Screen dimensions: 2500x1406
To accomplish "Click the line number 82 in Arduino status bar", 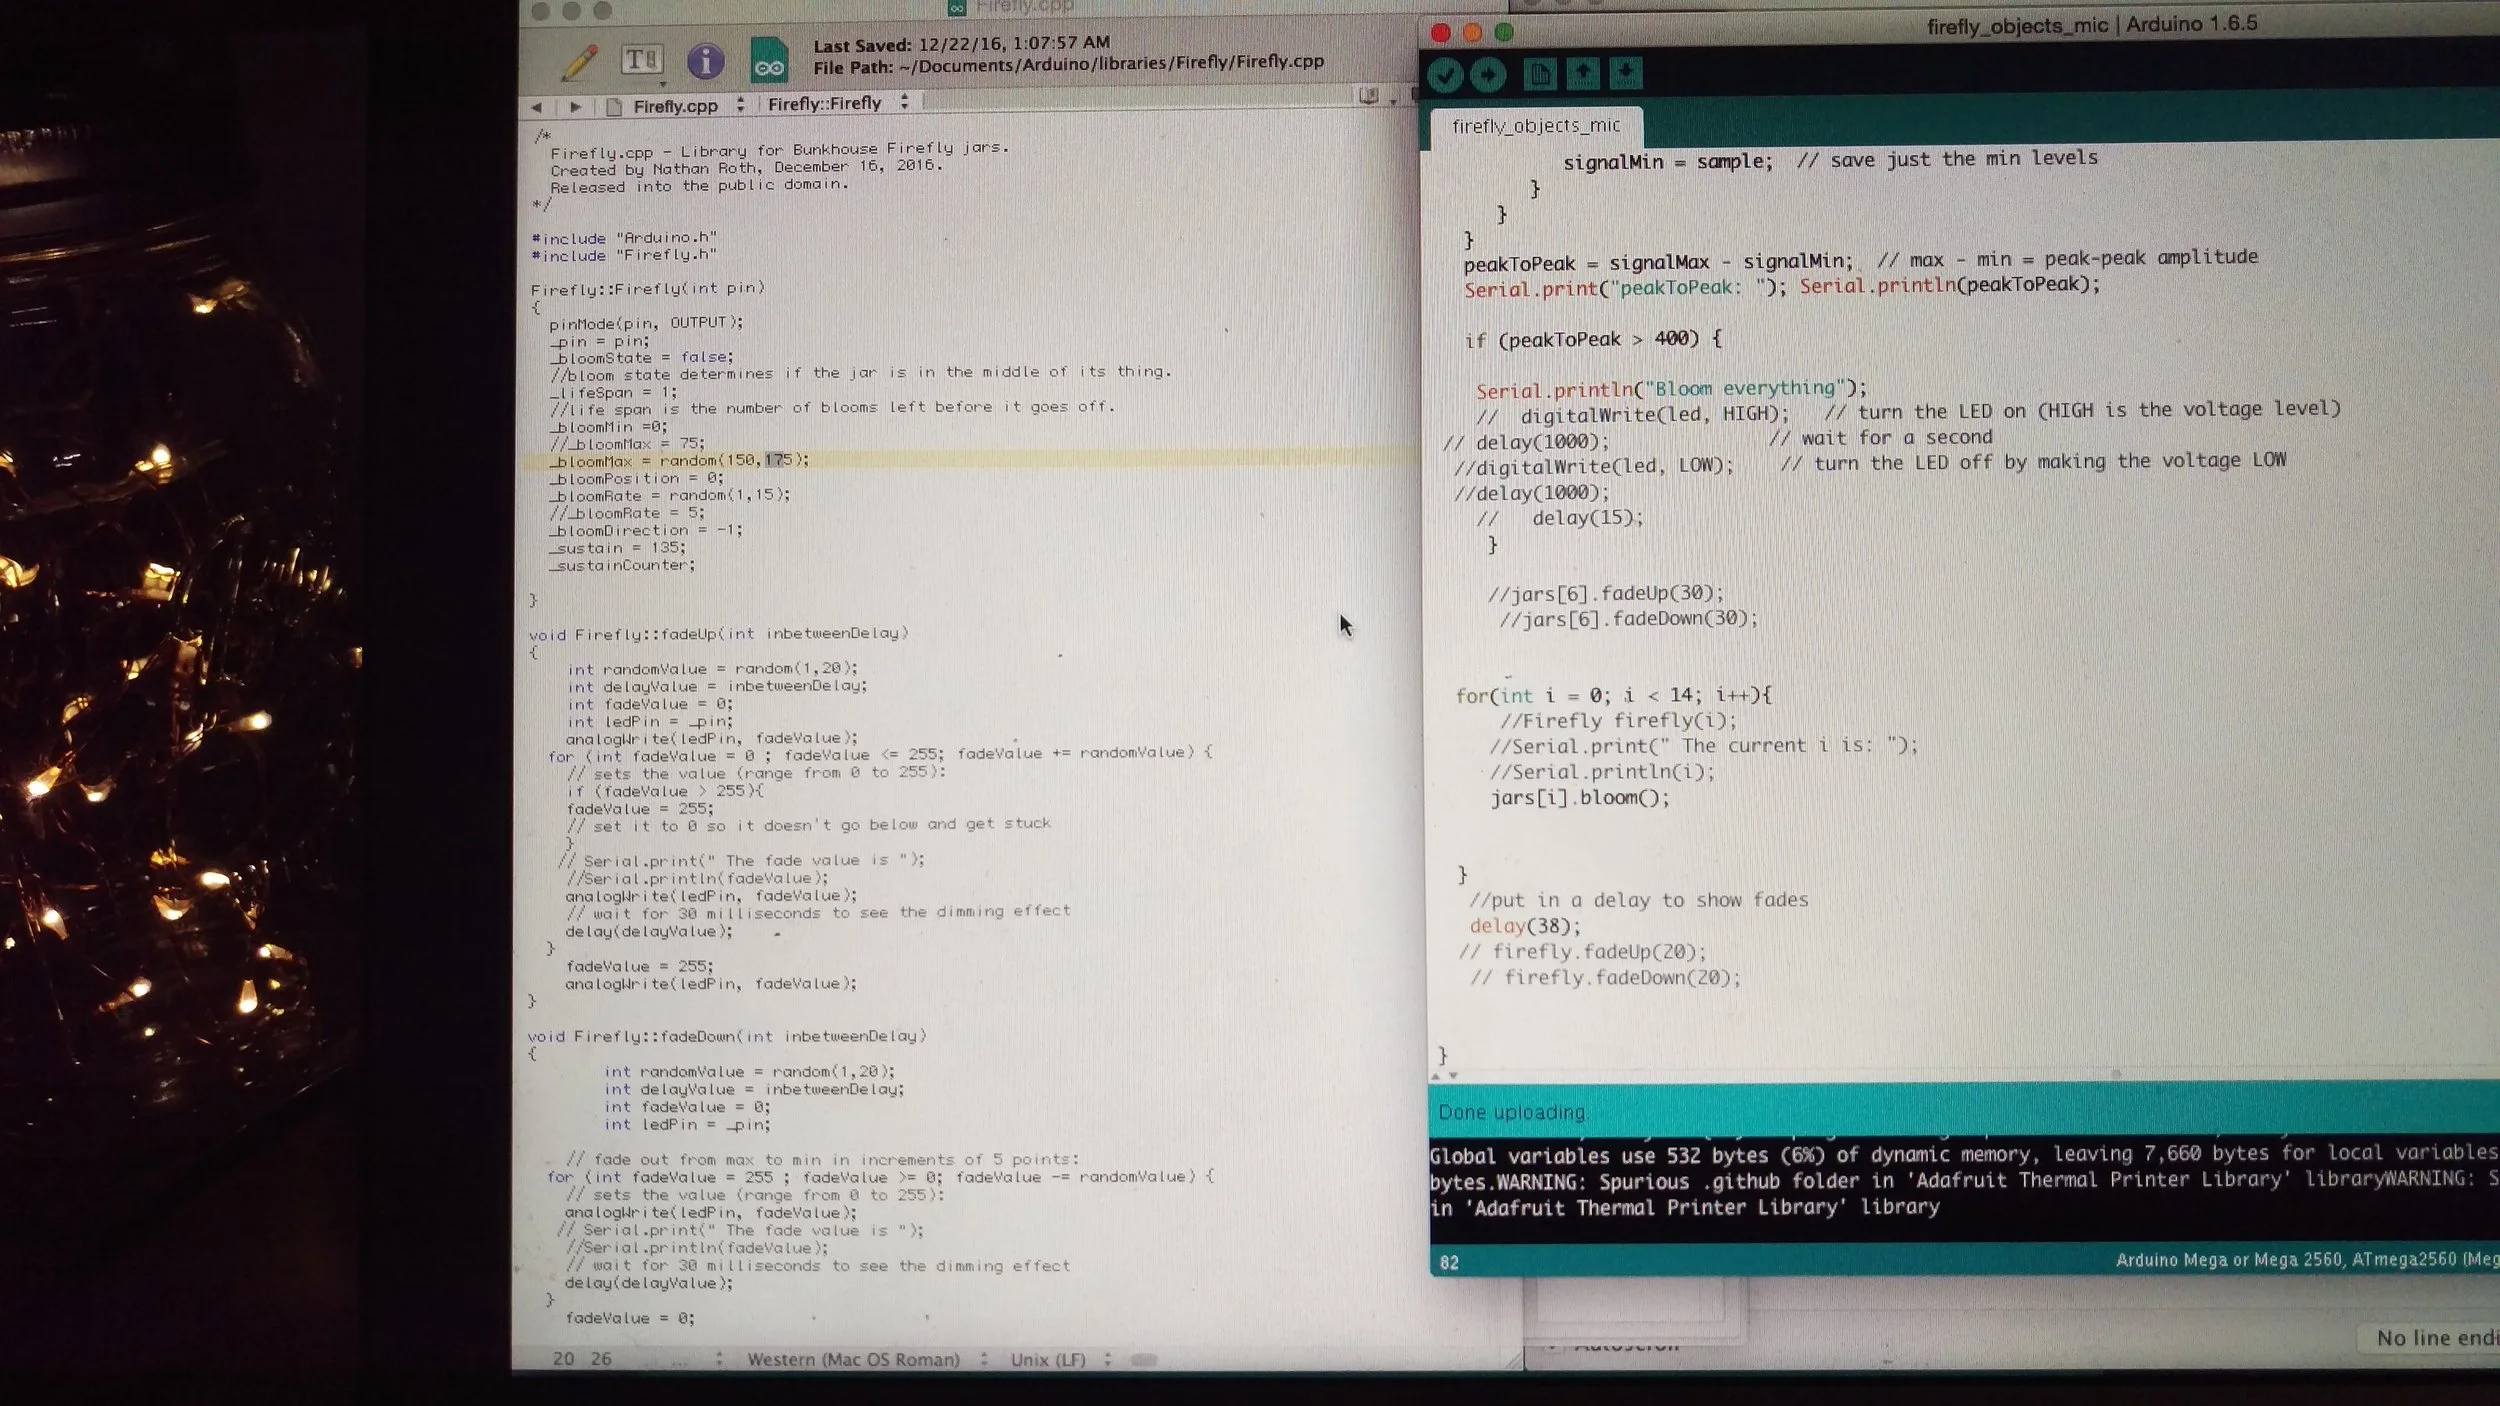I will click(1449, 1263).
